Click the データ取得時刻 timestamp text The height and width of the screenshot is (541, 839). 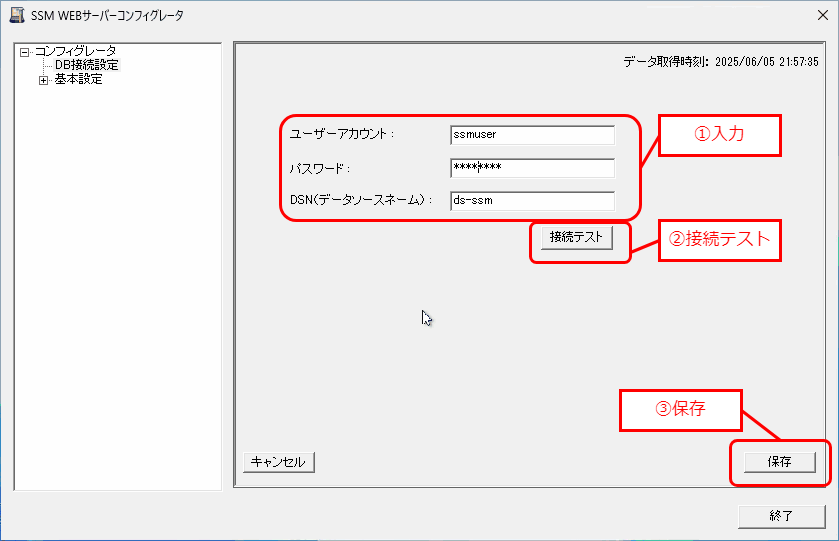point(721,62)
